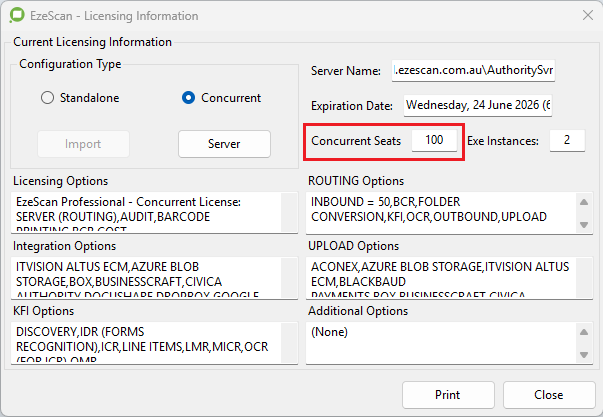Click the 'Exe Instances:' label
Image resolution: width=603 pixels, height=417 pixels.
(503, 141)
